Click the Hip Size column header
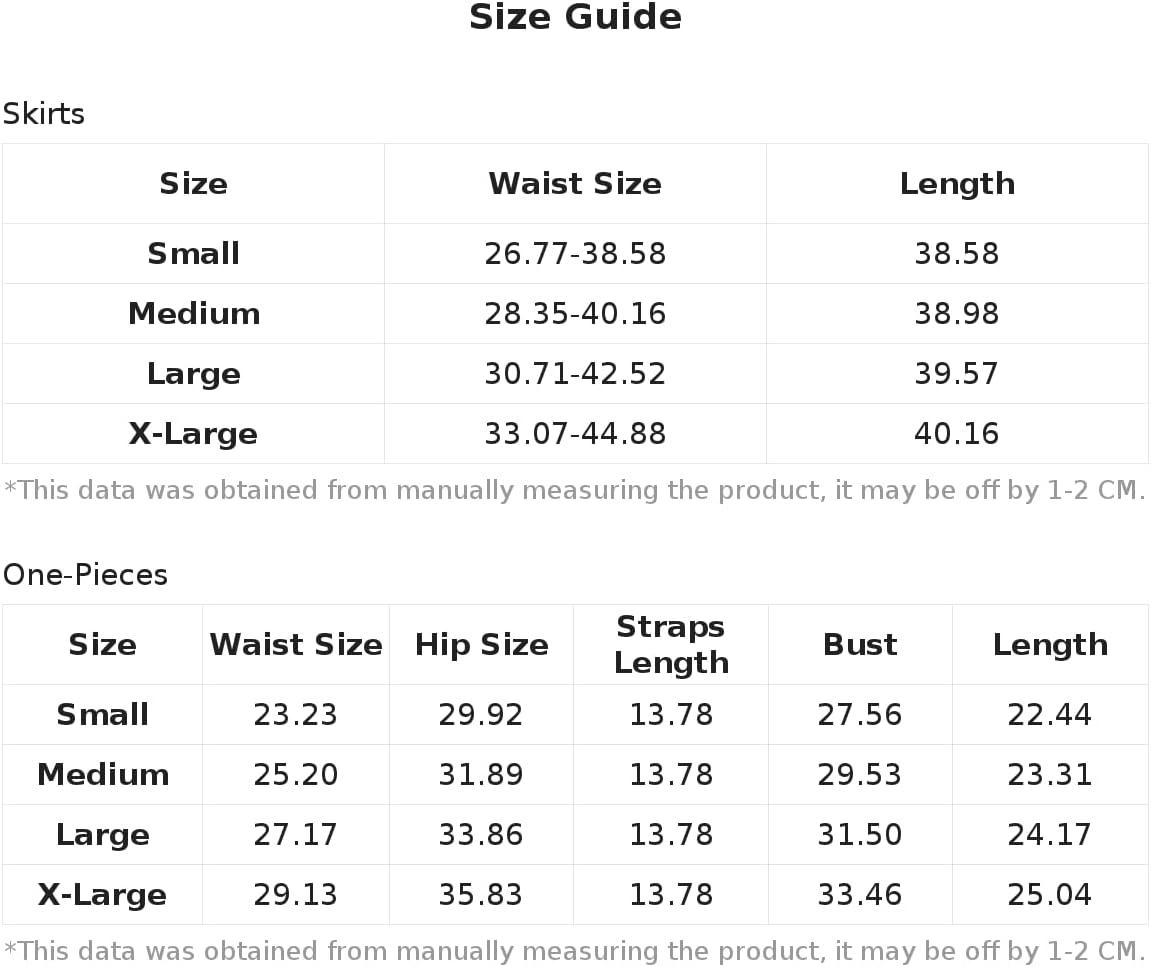1151x967 pixels. (x=481, y=645)
